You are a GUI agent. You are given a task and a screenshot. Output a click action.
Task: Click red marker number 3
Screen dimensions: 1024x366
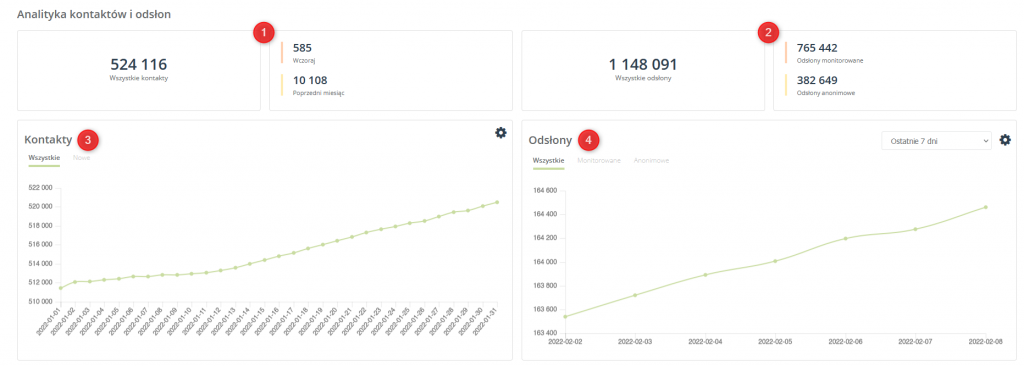click(x=88, y=139)
